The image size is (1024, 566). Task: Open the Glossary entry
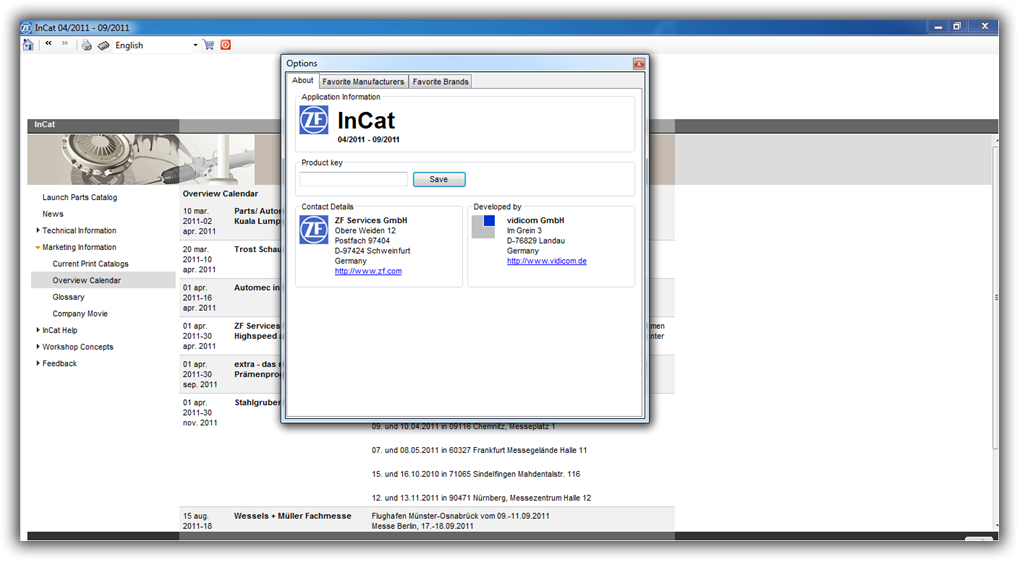click(x=69, y=297)
